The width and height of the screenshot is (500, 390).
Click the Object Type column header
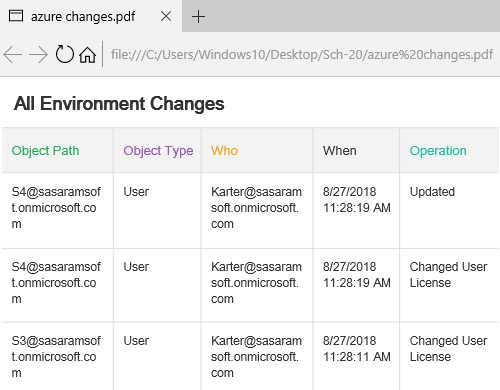click(x=158, y=151)
